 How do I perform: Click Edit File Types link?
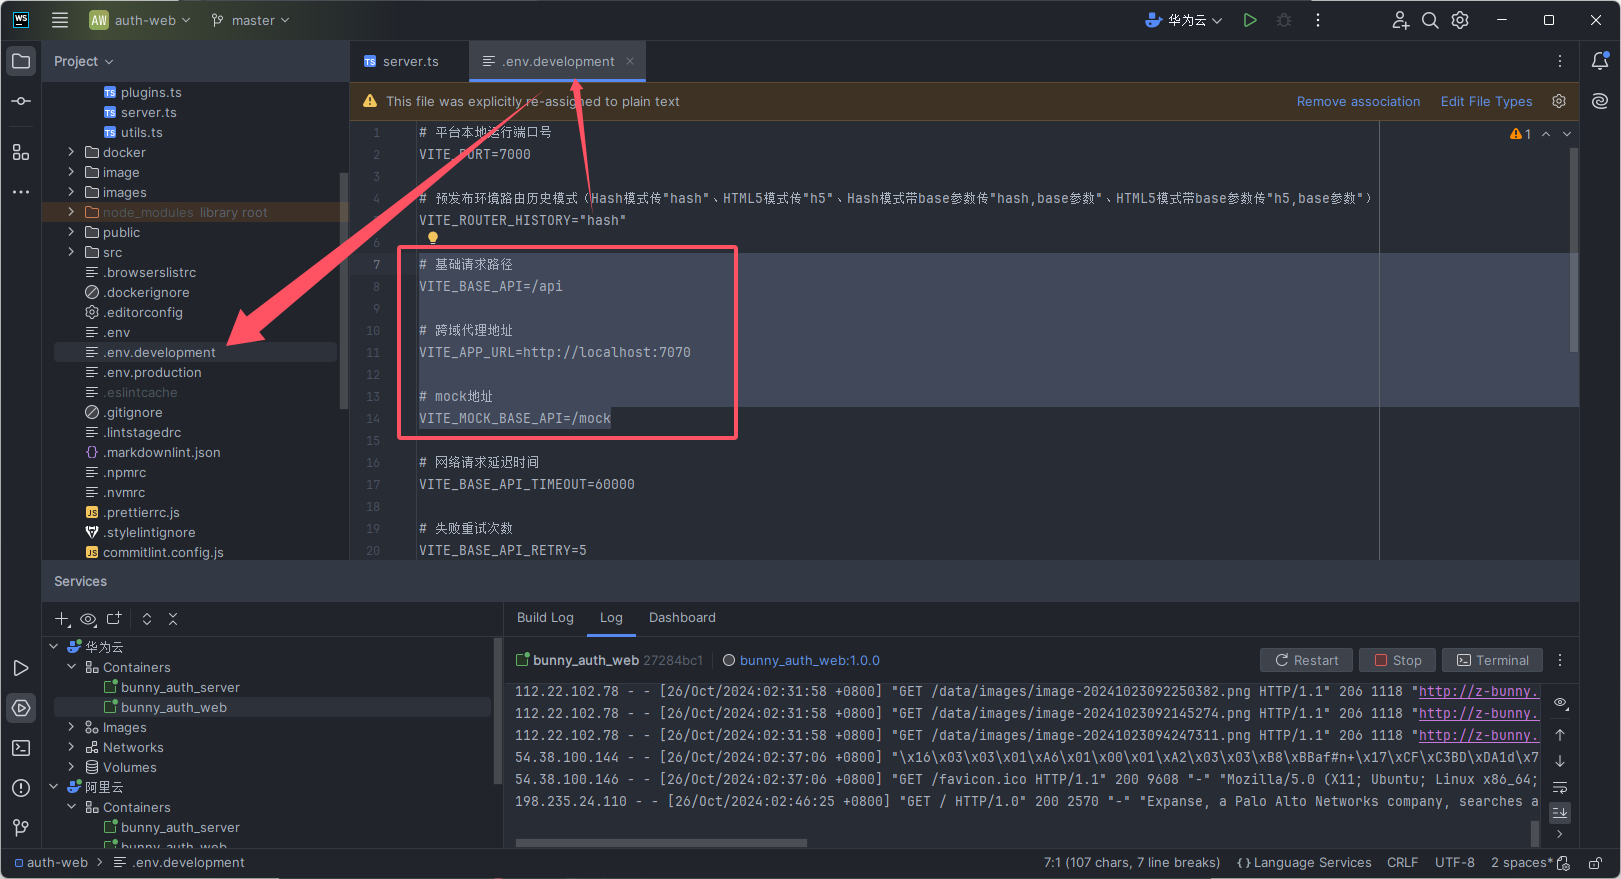pos(1486,101)
